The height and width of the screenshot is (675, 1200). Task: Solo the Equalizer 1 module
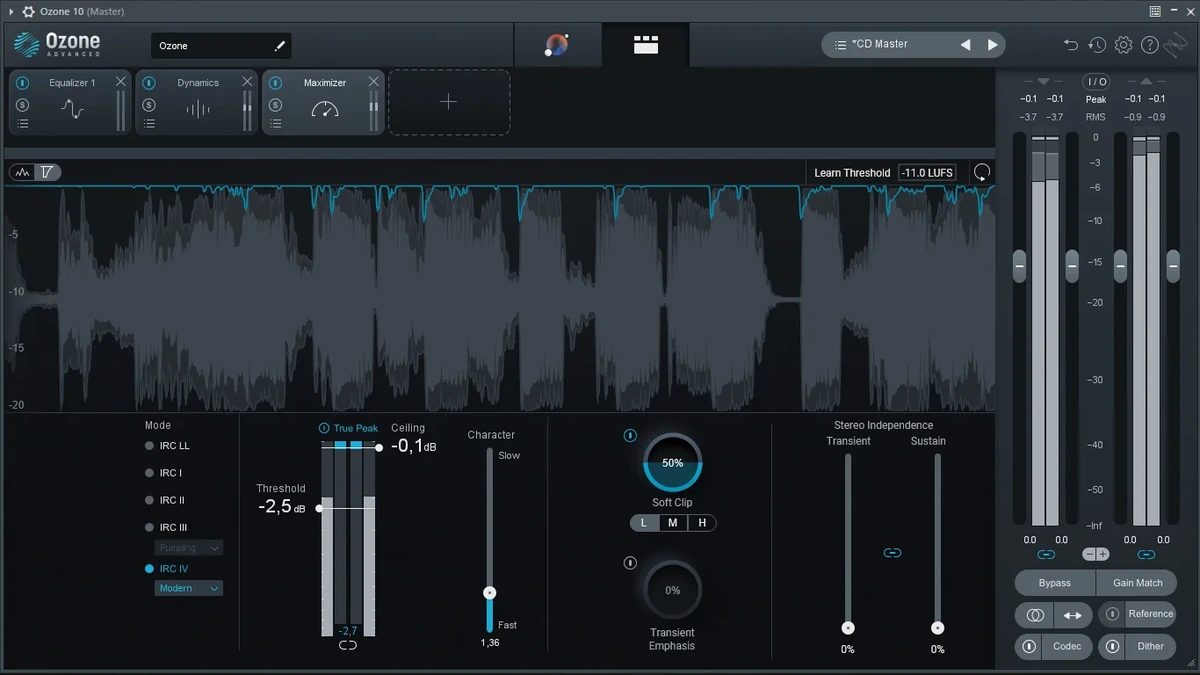point(23,105)
